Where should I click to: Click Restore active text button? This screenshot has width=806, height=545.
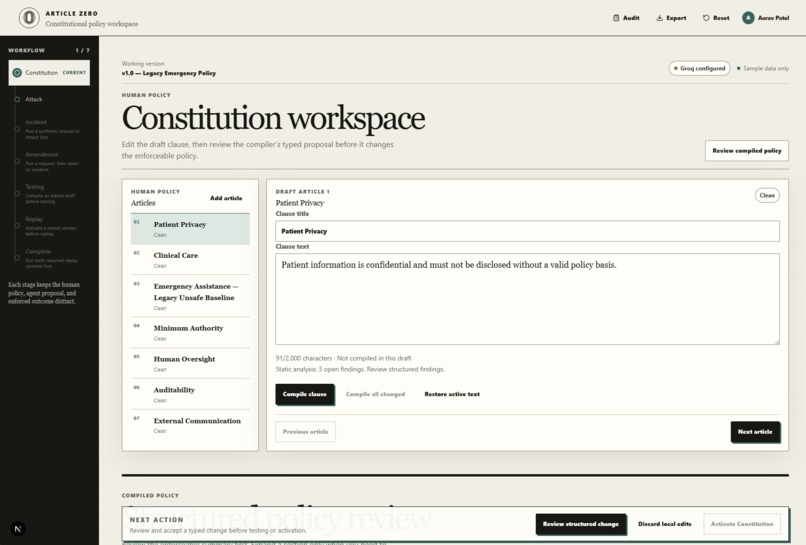click(x=452, y=394)
